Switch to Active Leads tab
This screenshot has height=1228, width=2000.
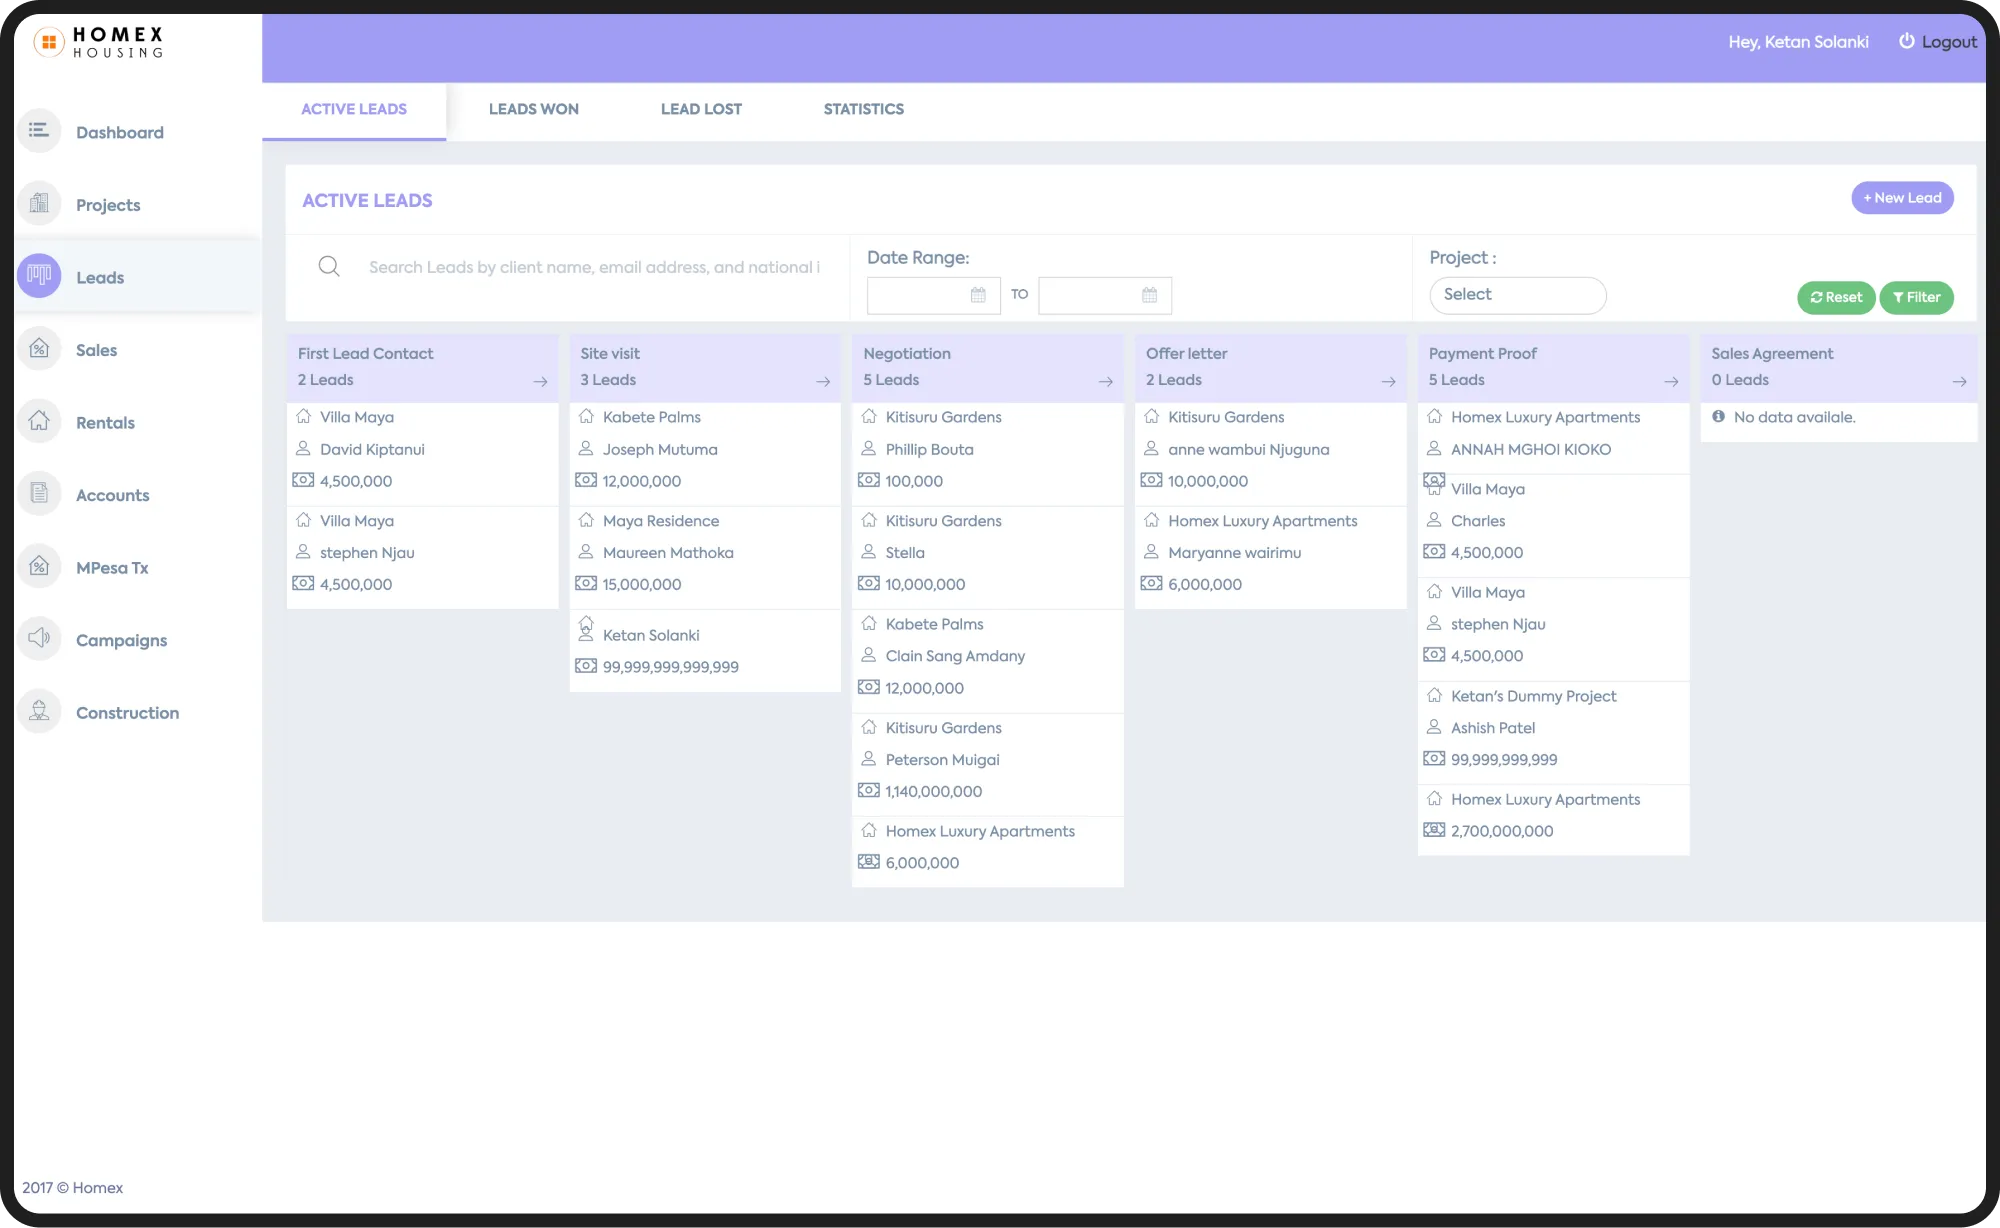354,109
